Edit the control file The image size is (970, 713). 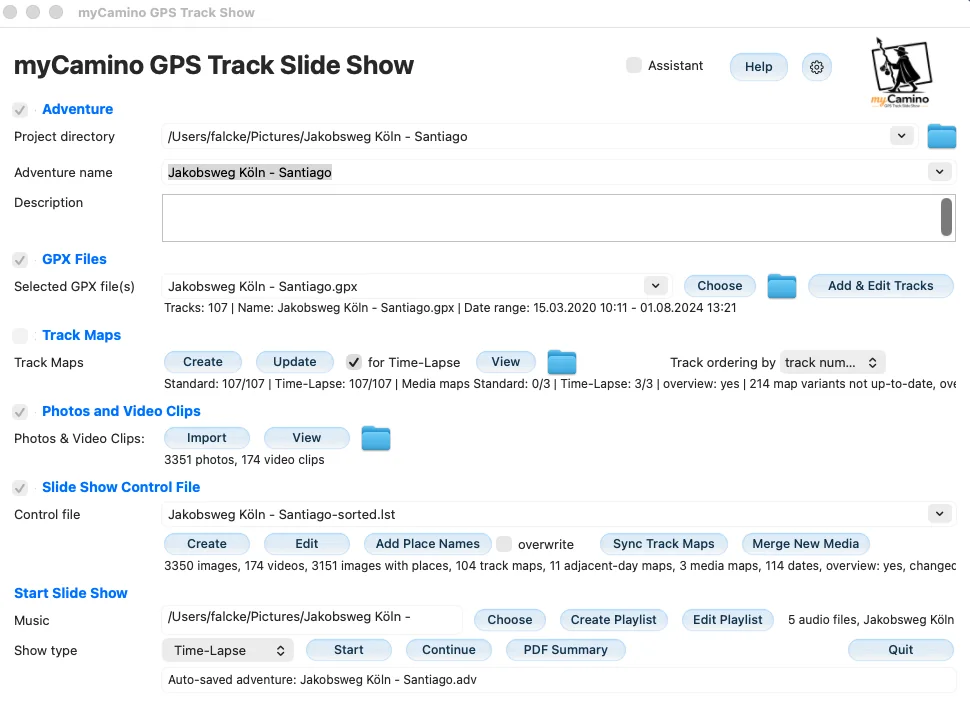[x=307, y=544]
